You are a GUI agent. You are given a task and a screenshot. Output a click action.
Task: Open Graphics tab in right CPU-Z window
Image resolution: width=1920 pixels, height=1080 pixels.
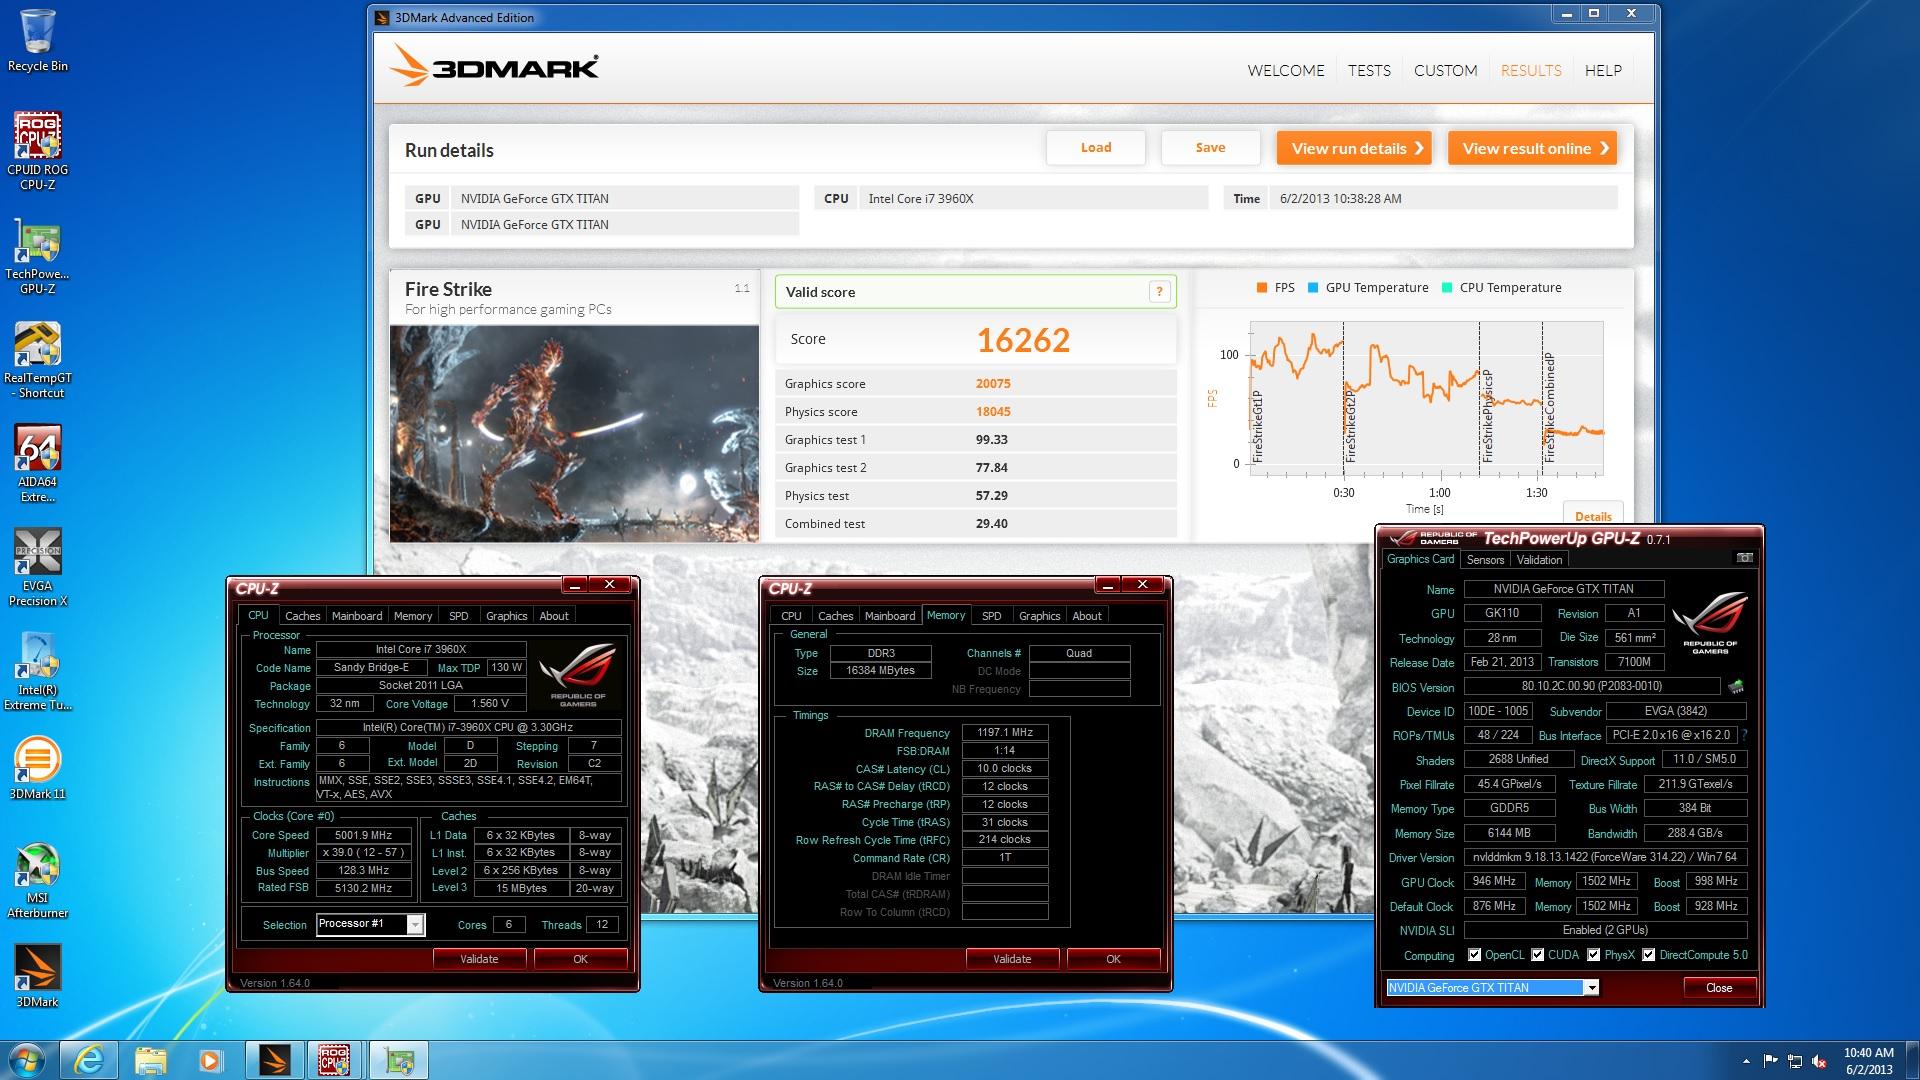(1039, 616)
